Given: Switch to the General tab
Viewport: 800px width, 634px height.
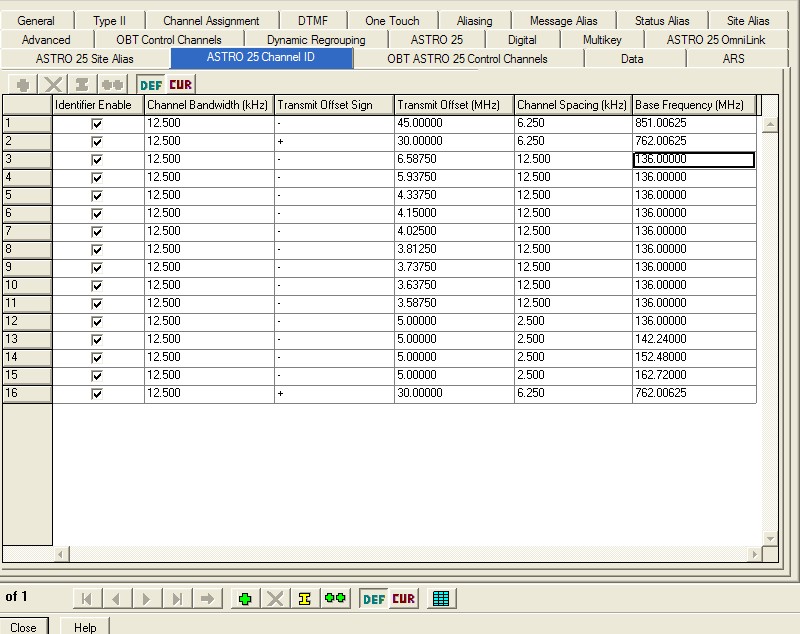Looking at the screenshot, I should [x=36, y=21].
